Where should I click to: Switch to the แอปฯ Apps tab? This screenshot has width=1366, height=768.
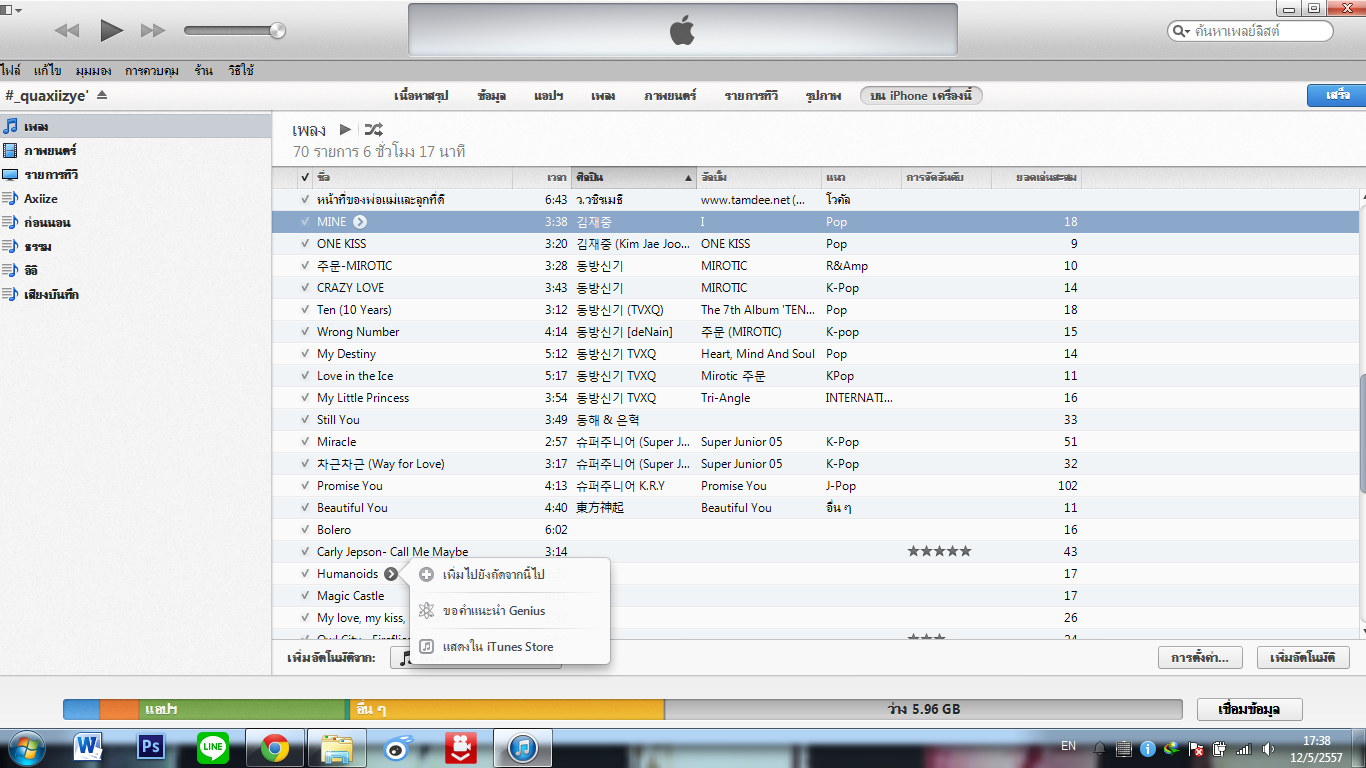[548, 96]
